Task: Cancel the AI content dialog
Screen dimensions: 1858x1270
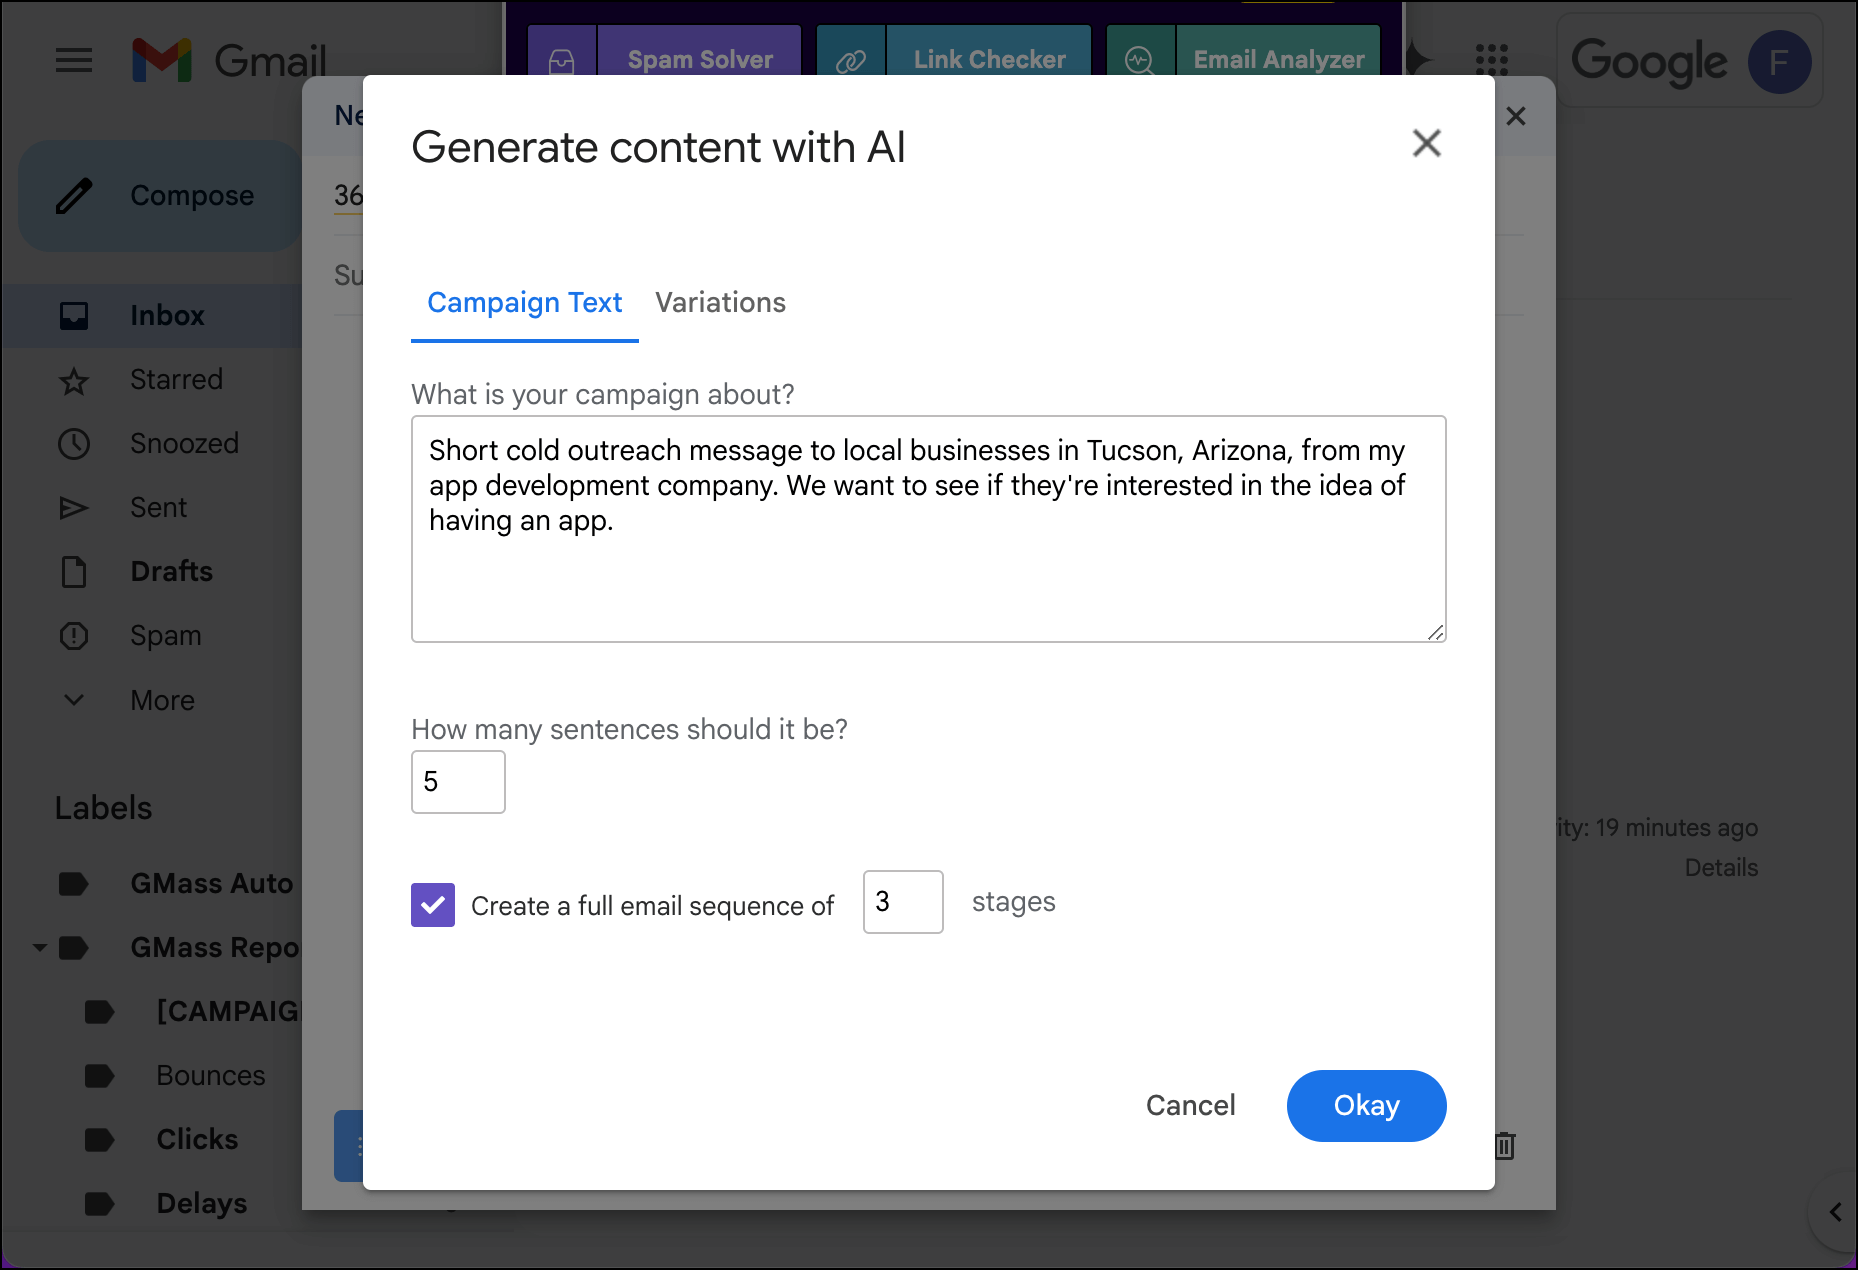Action: tap(1190, 1105)
